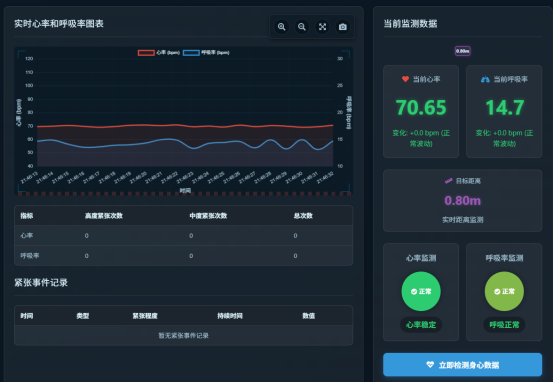Click 心率 row's 中度紧张次数 value

pos(191,236)
